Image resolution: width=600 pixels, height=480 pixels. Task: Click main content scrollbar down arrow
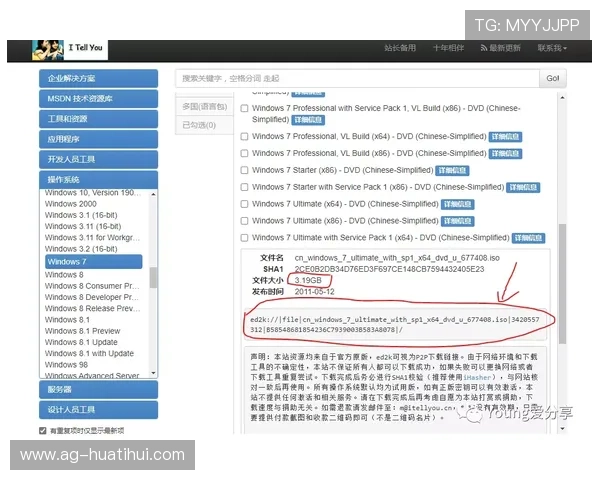562,429
